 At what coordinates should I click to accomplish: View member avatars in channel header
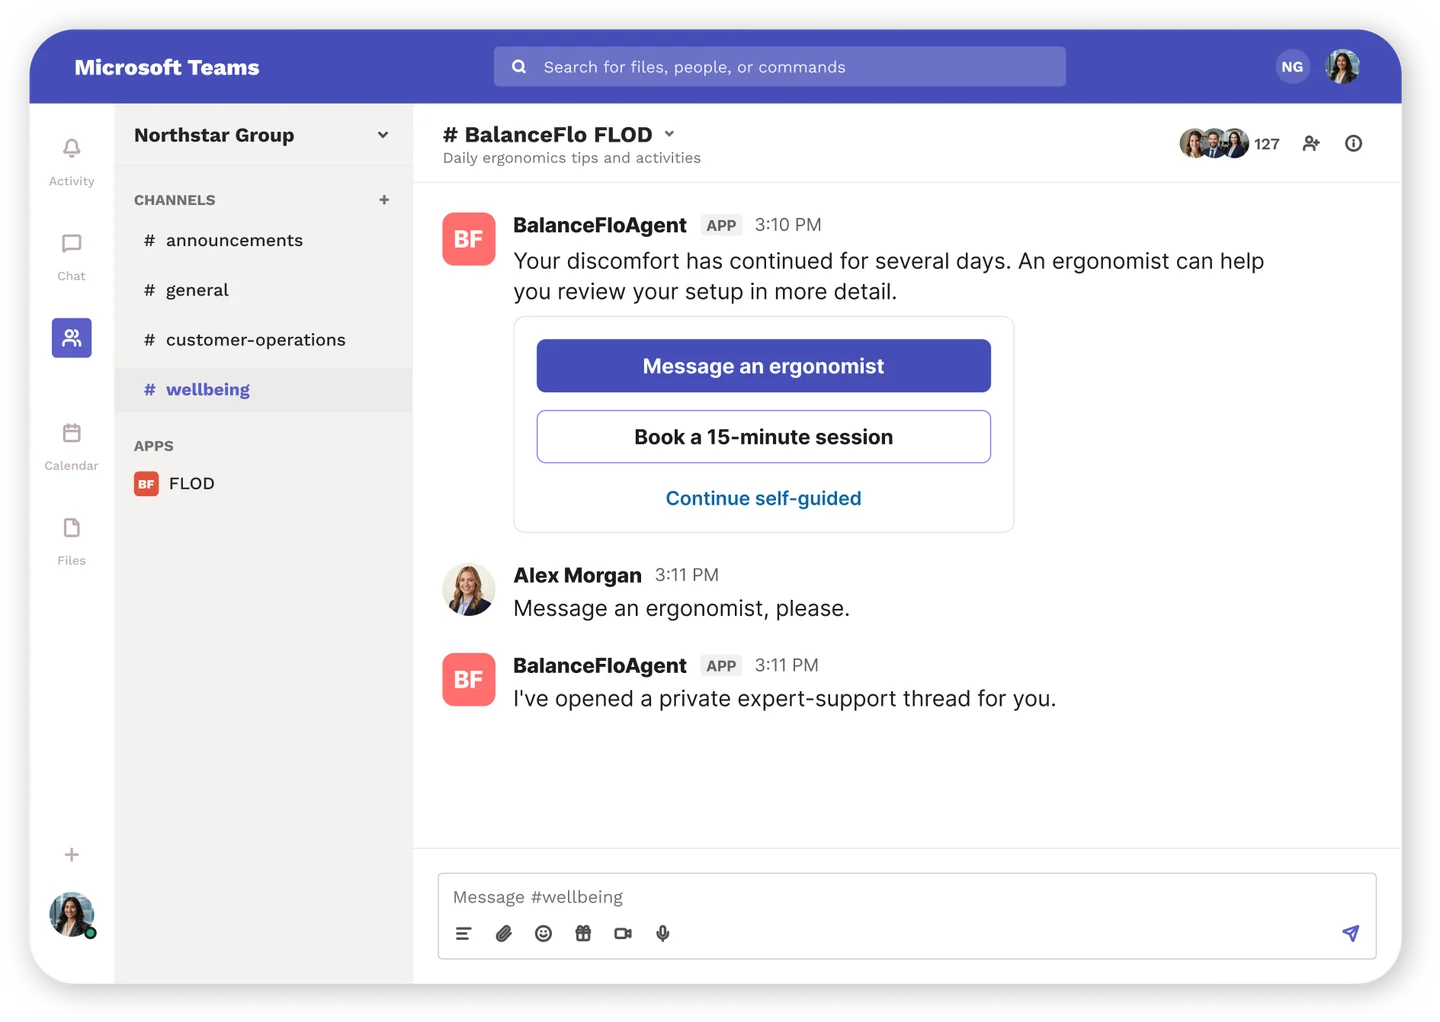tap(1214, 144)
